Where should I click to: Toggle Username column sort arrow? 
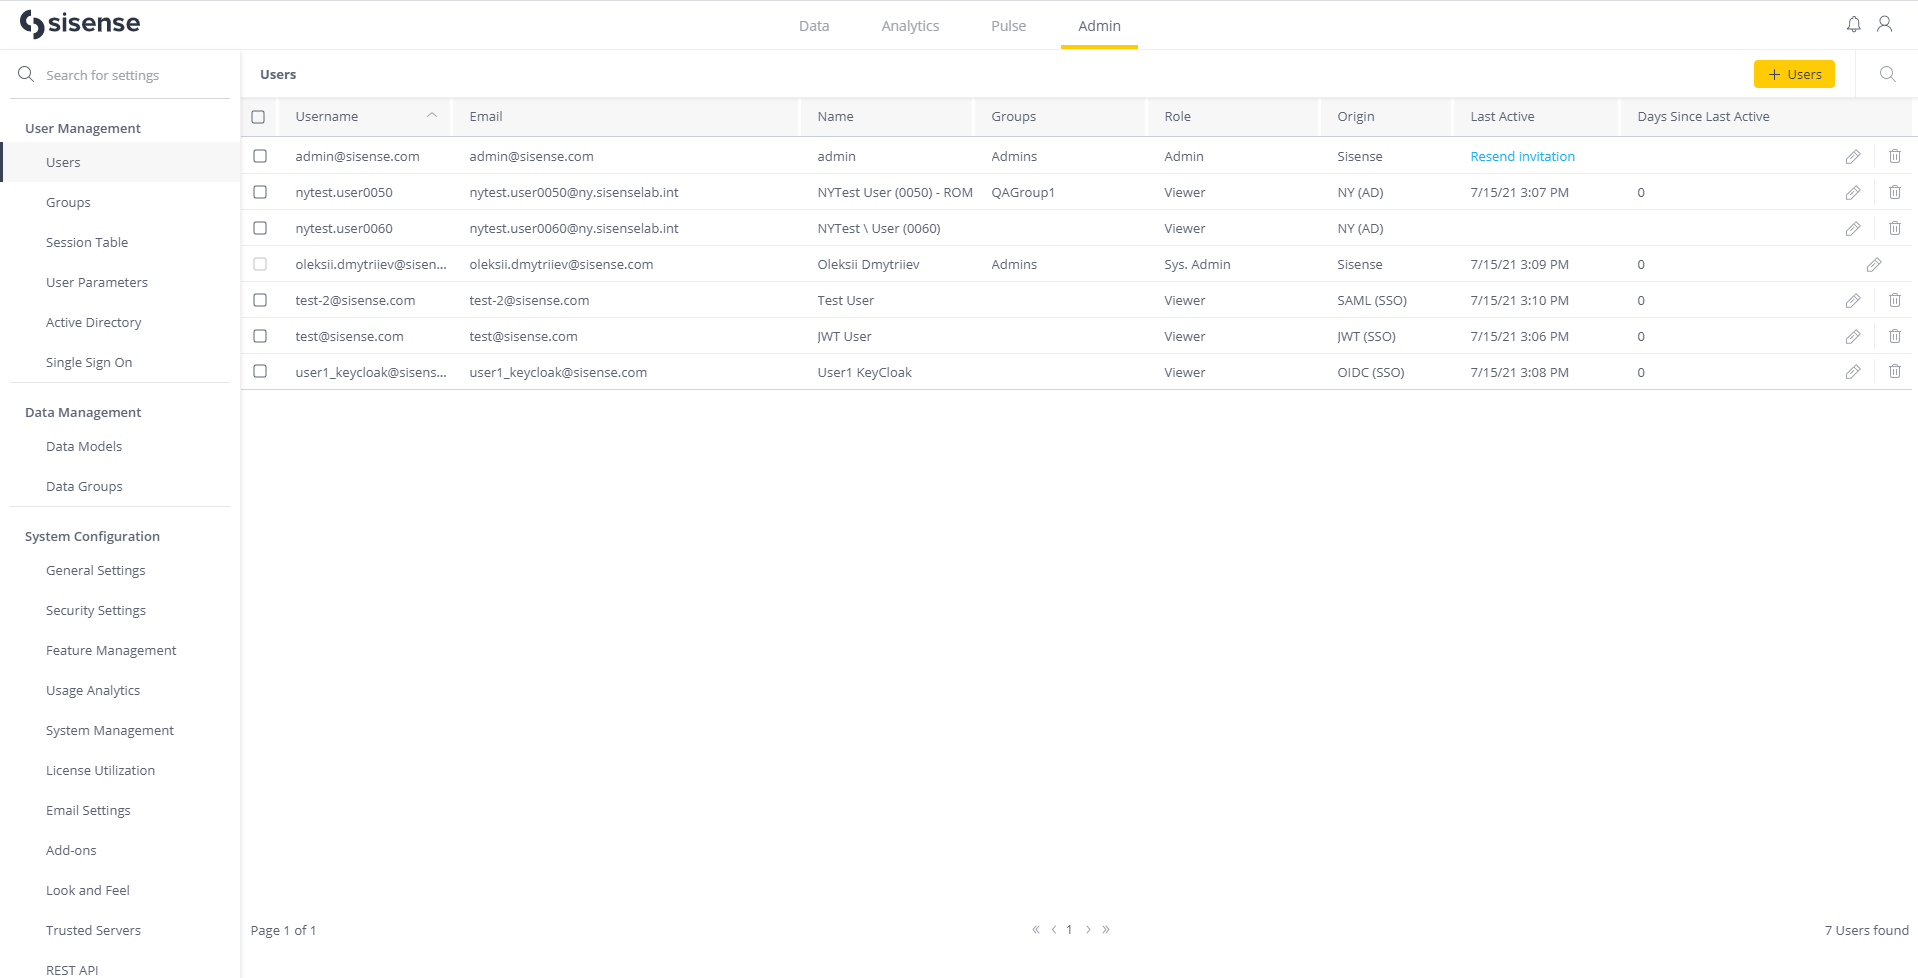(x=432, y=116)
